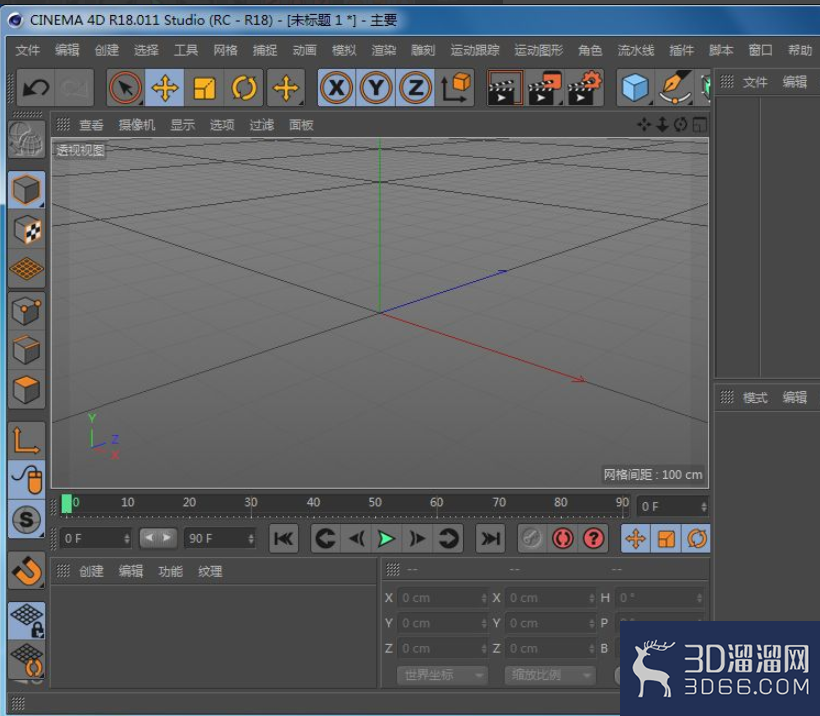820x716 pixels.
Task: Play animation forwards green arrow
Action: [386, 539]
